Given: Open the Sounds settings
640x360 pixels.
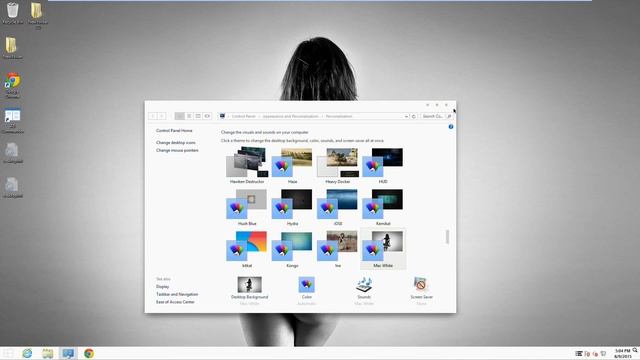Looking at the screenshot, I should click(x=364, y=291).
